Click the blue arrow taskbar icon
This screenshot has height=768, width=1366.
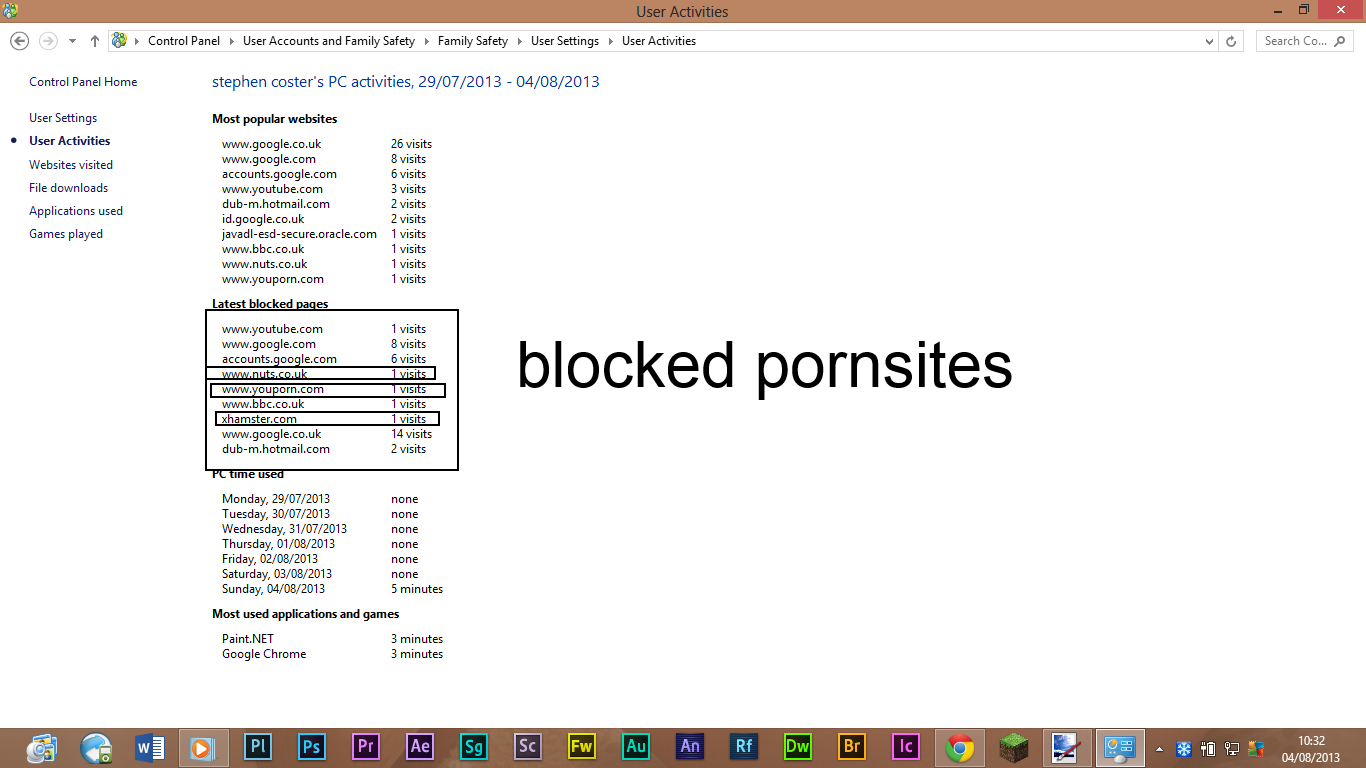(96, 746)
